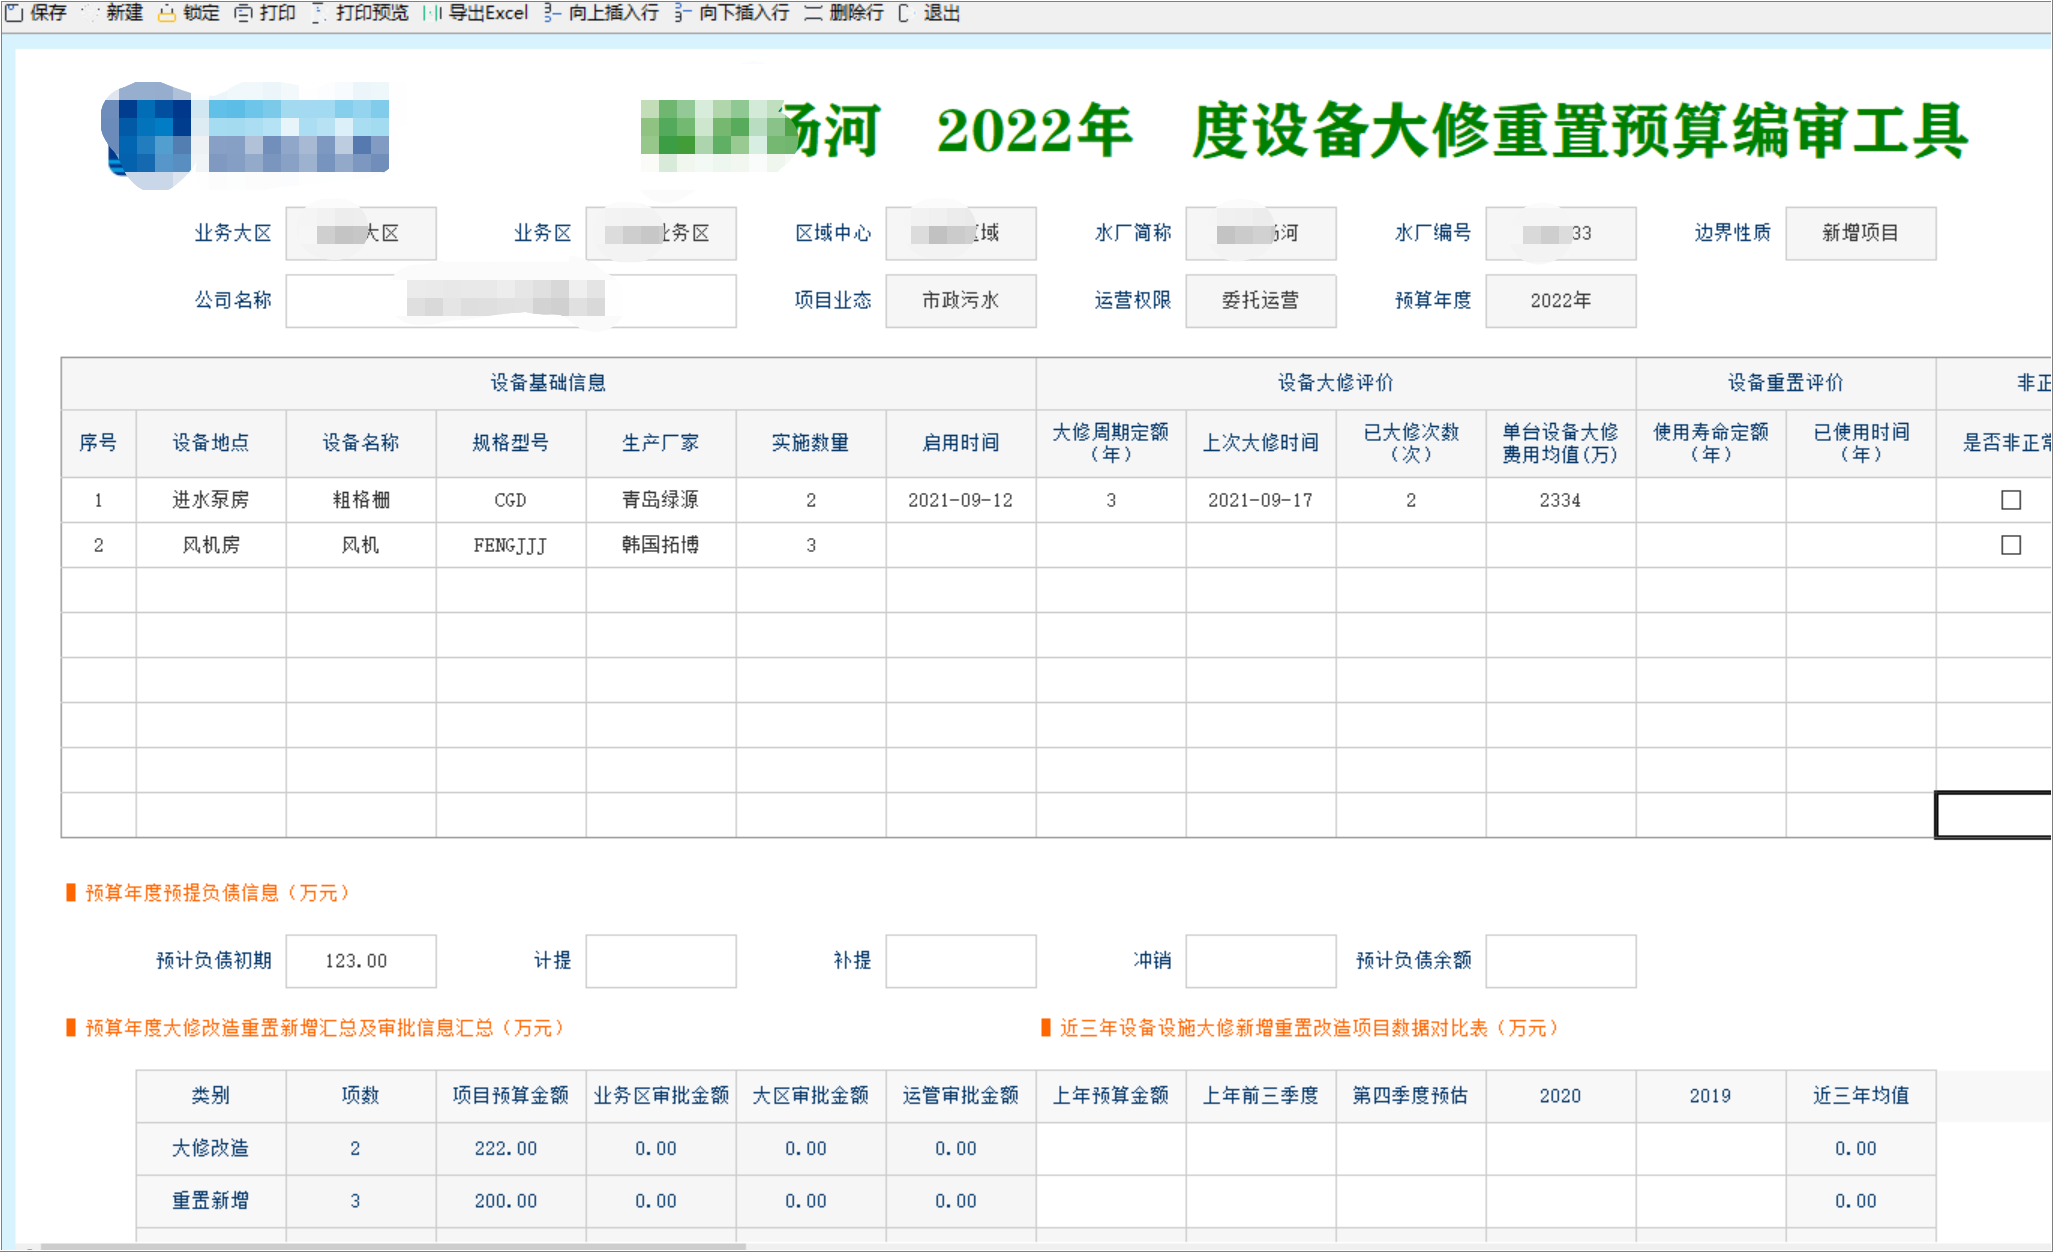The image size is (2053, 1252).
Task: Select the CGD model cell
Action: click(511, 500)
